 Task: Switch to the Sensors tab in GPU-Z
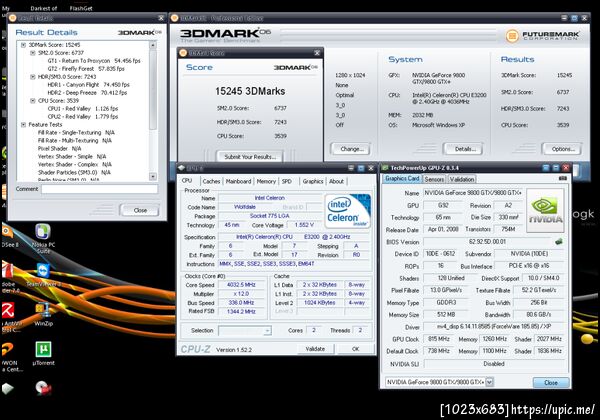point(434,179)
